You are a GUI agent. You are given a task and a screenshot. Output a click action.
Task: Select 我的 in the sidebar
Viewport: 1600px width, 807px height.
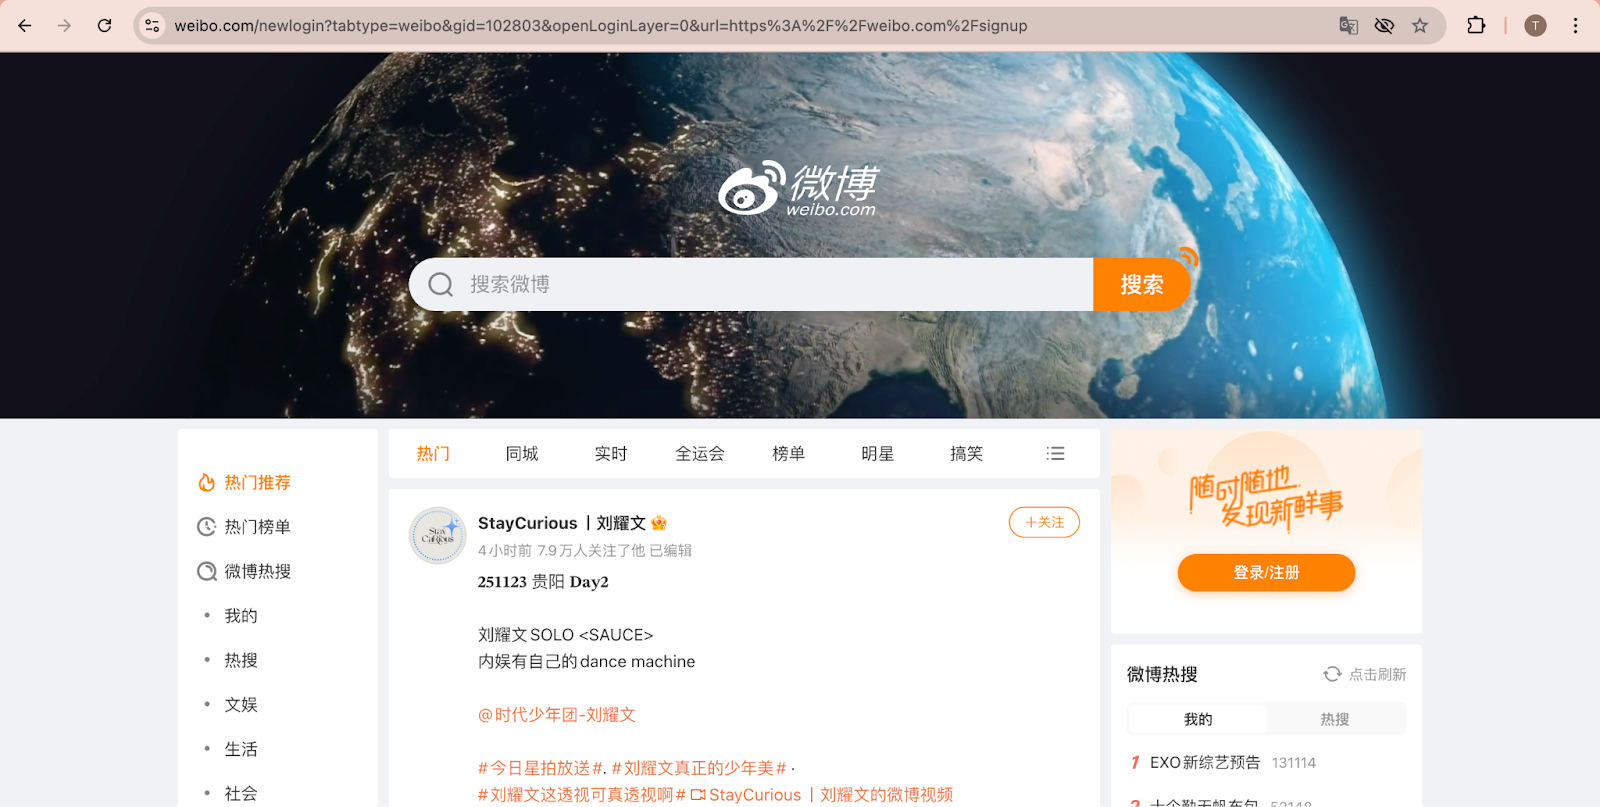[x=241, y=616]
